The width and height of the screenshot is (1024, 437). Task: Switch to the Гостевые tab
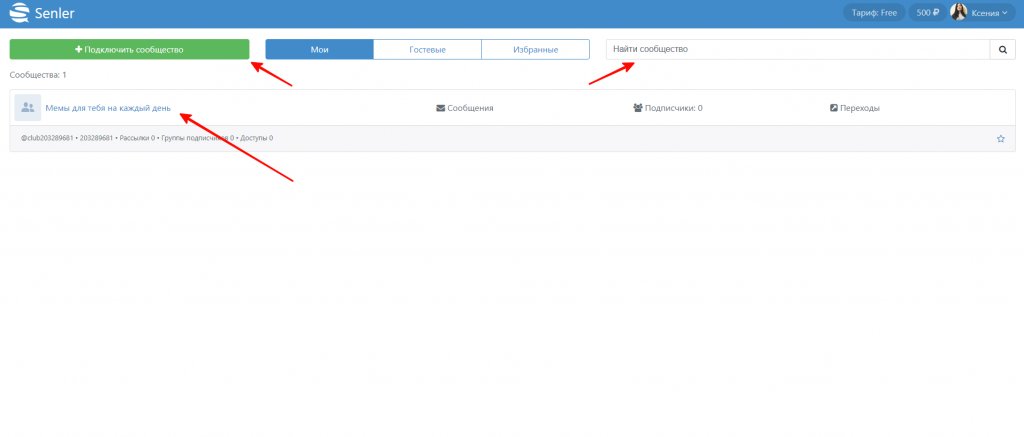click(427, 49)
